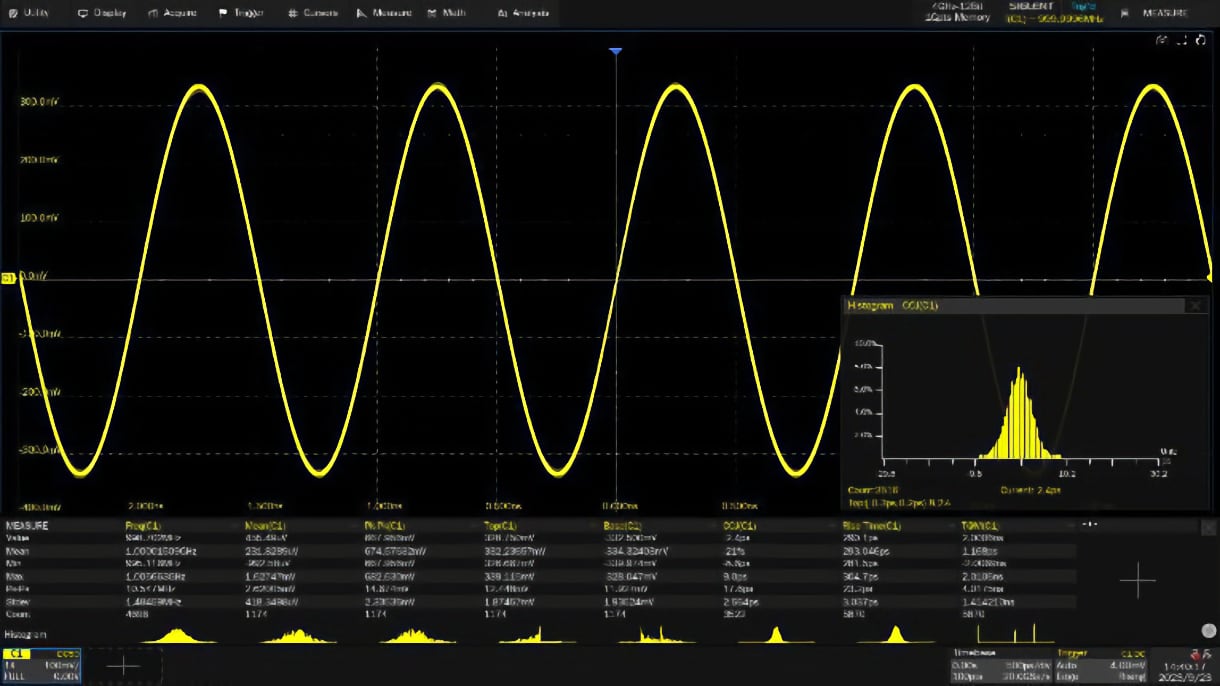Add a channel with the plus box beside C1
1220x686 pixels.
point(123,664)
